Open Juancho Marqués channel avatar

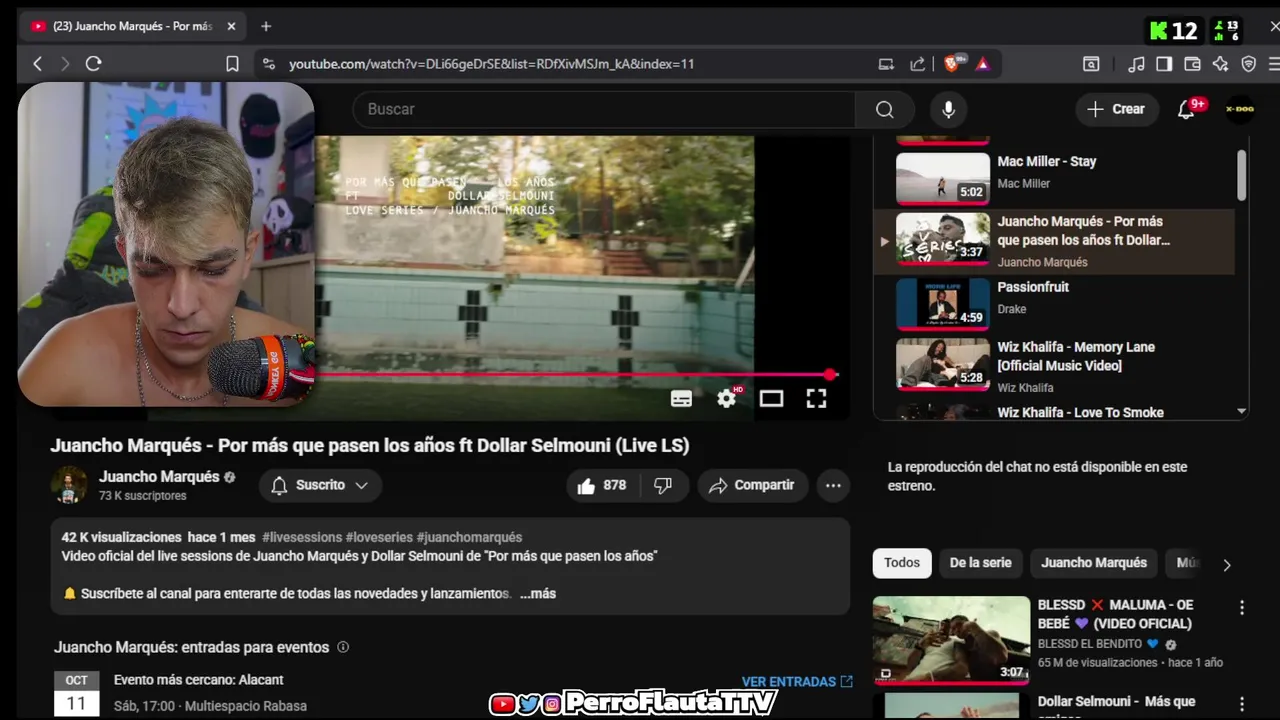coord(70,485)
